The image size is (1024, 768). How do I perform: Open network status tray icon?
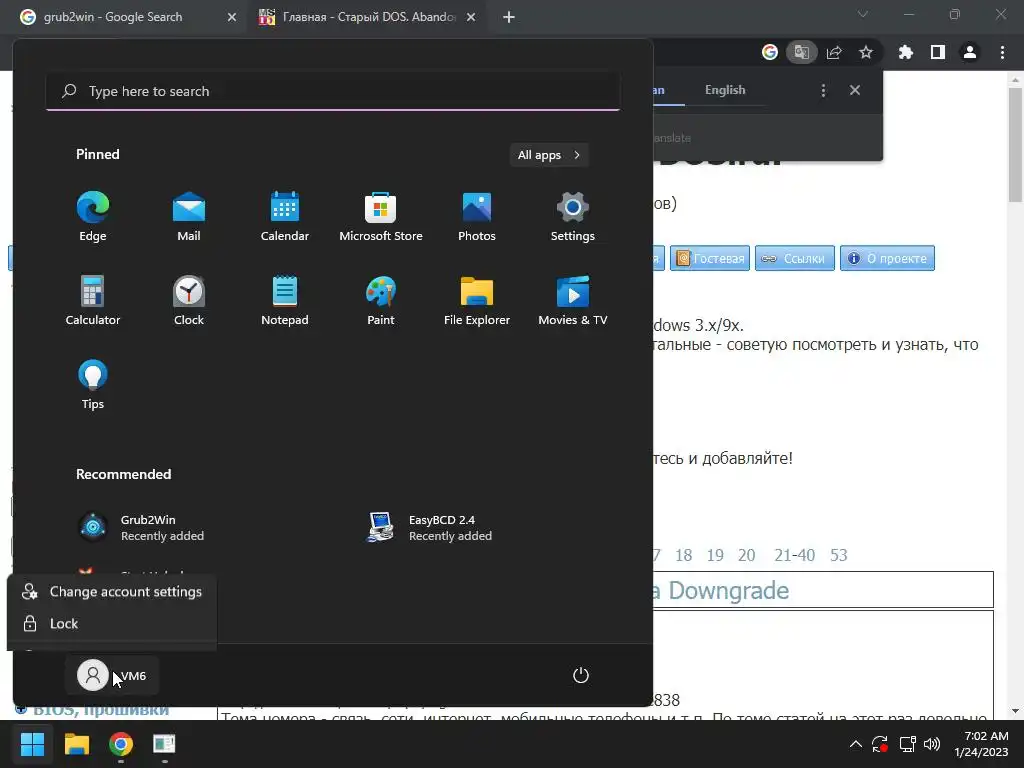[x=907, y=744]
